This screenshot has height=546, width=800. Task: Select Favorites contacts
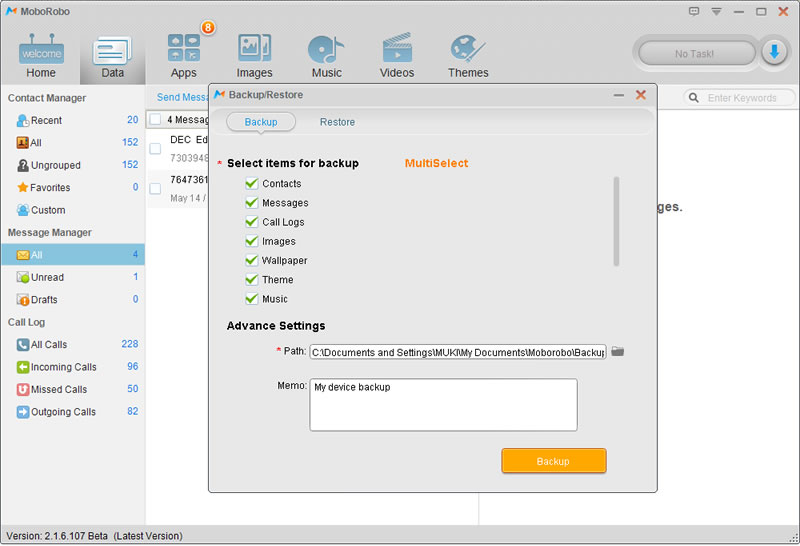tap(73, 187)
